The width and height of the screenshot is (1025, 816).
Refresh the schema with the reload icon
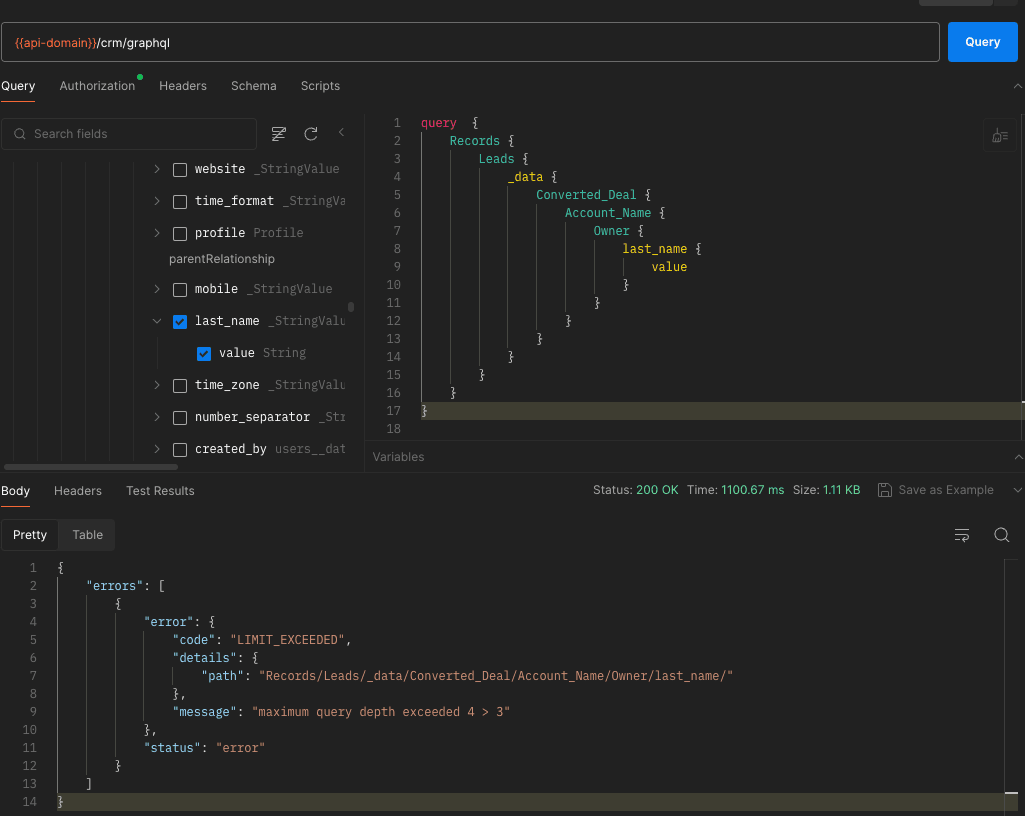click(x=311, y=134)
